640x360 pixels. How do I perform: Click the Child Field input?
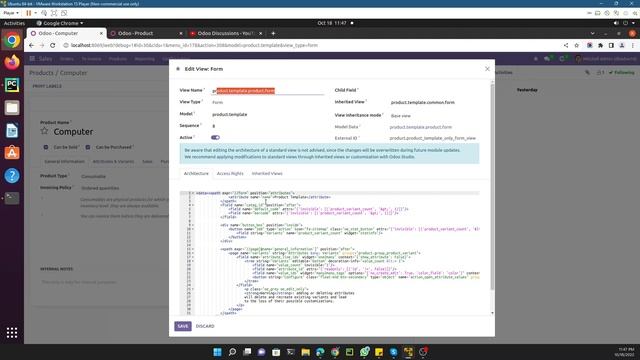click(x=434, y=90)
